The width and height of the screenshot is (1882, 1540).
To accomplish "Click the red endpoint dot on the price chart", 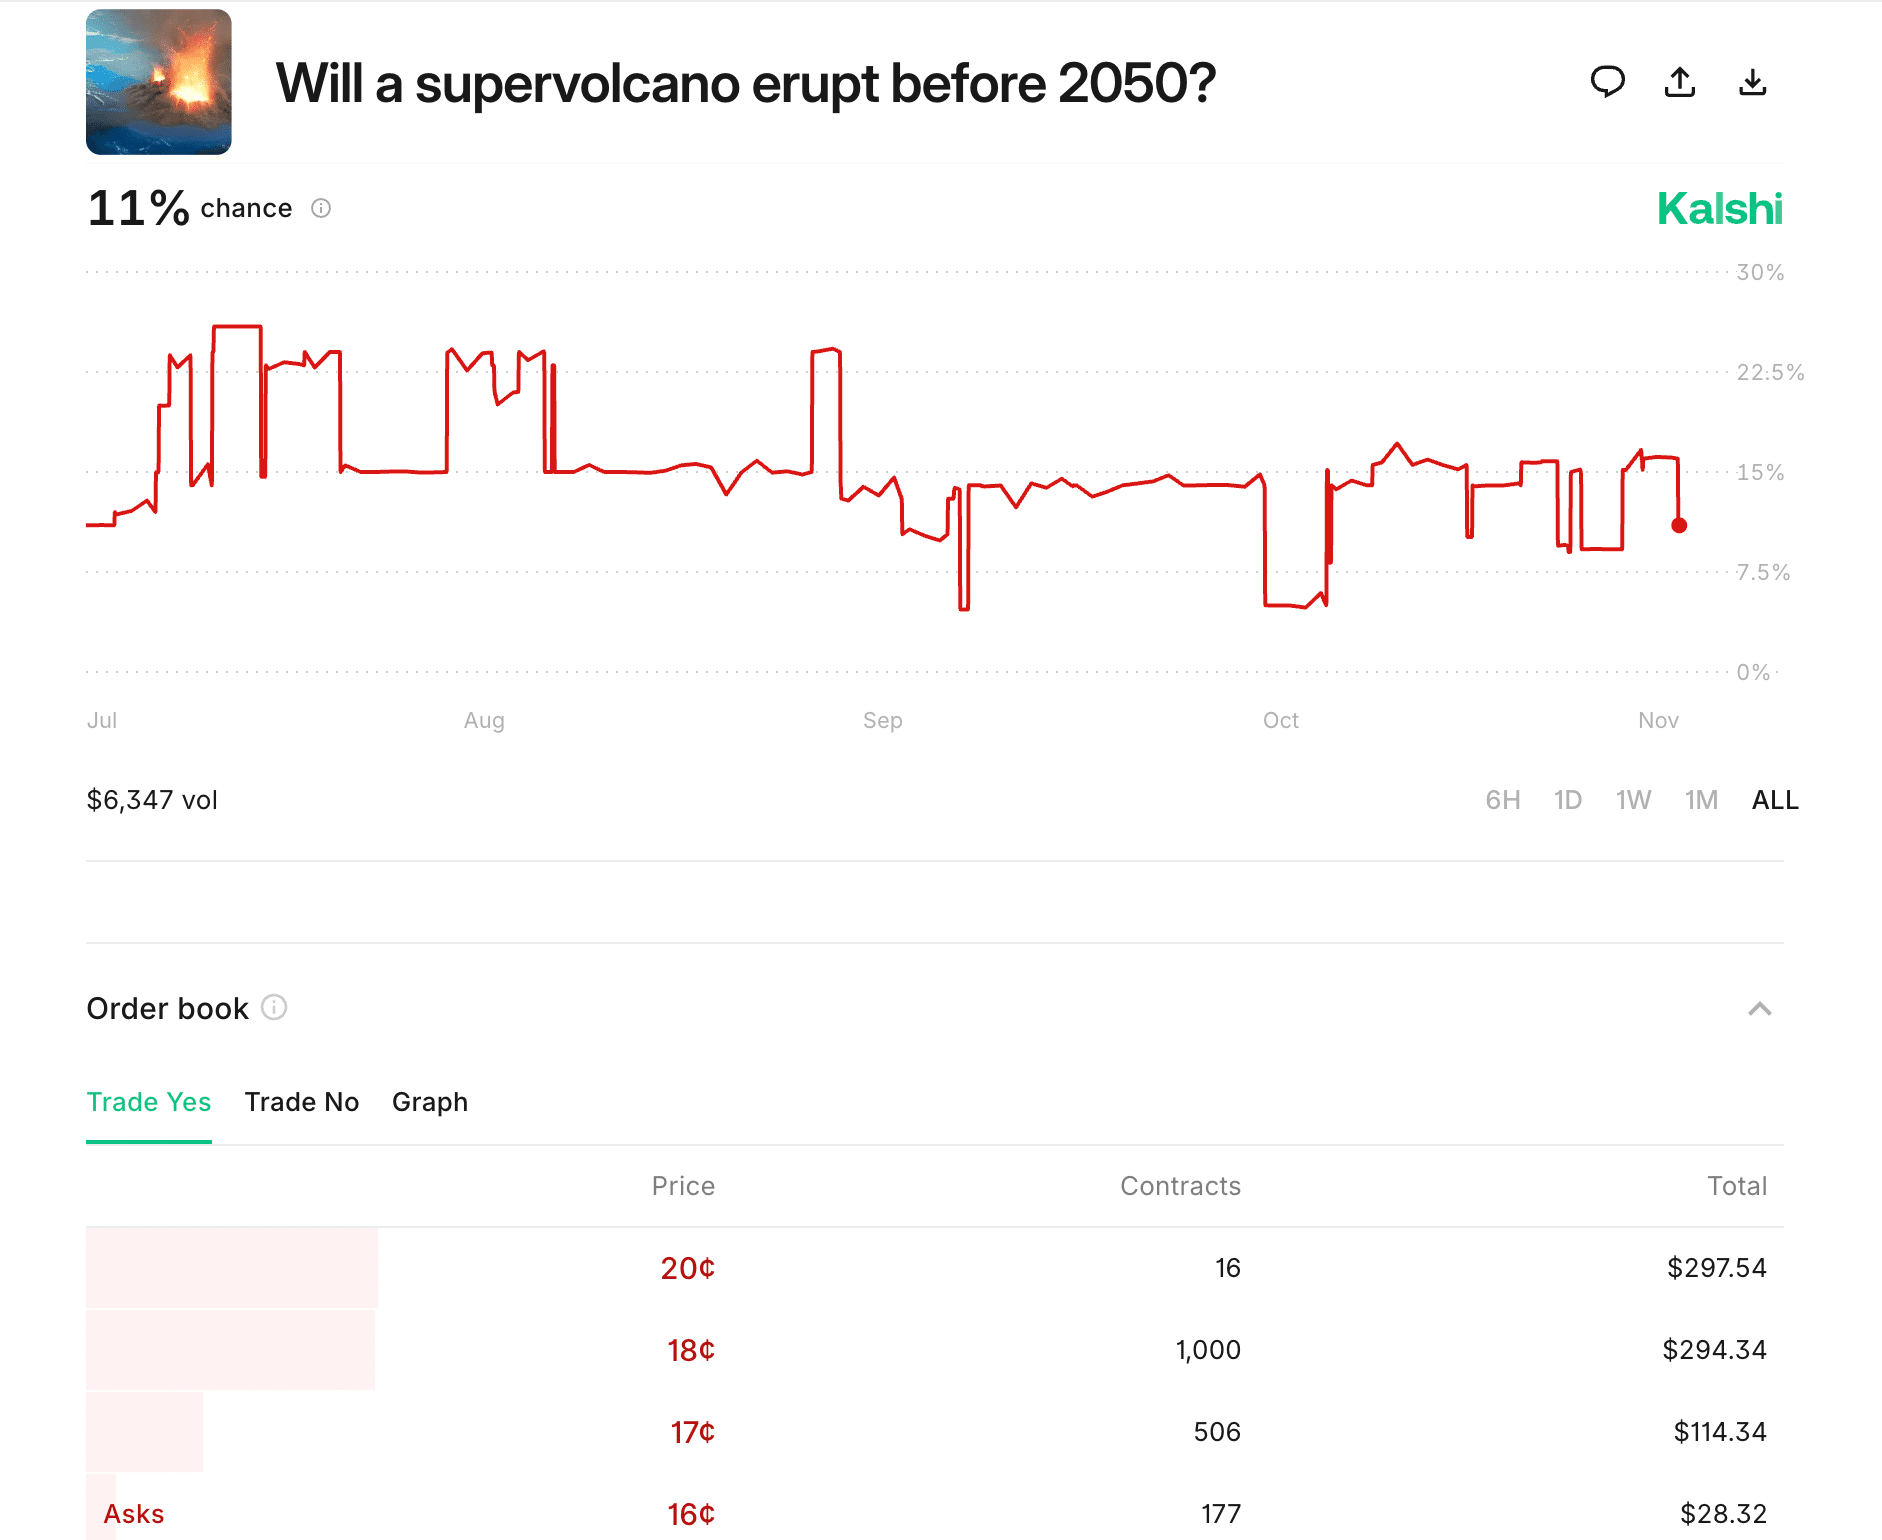I will 1680,524.
